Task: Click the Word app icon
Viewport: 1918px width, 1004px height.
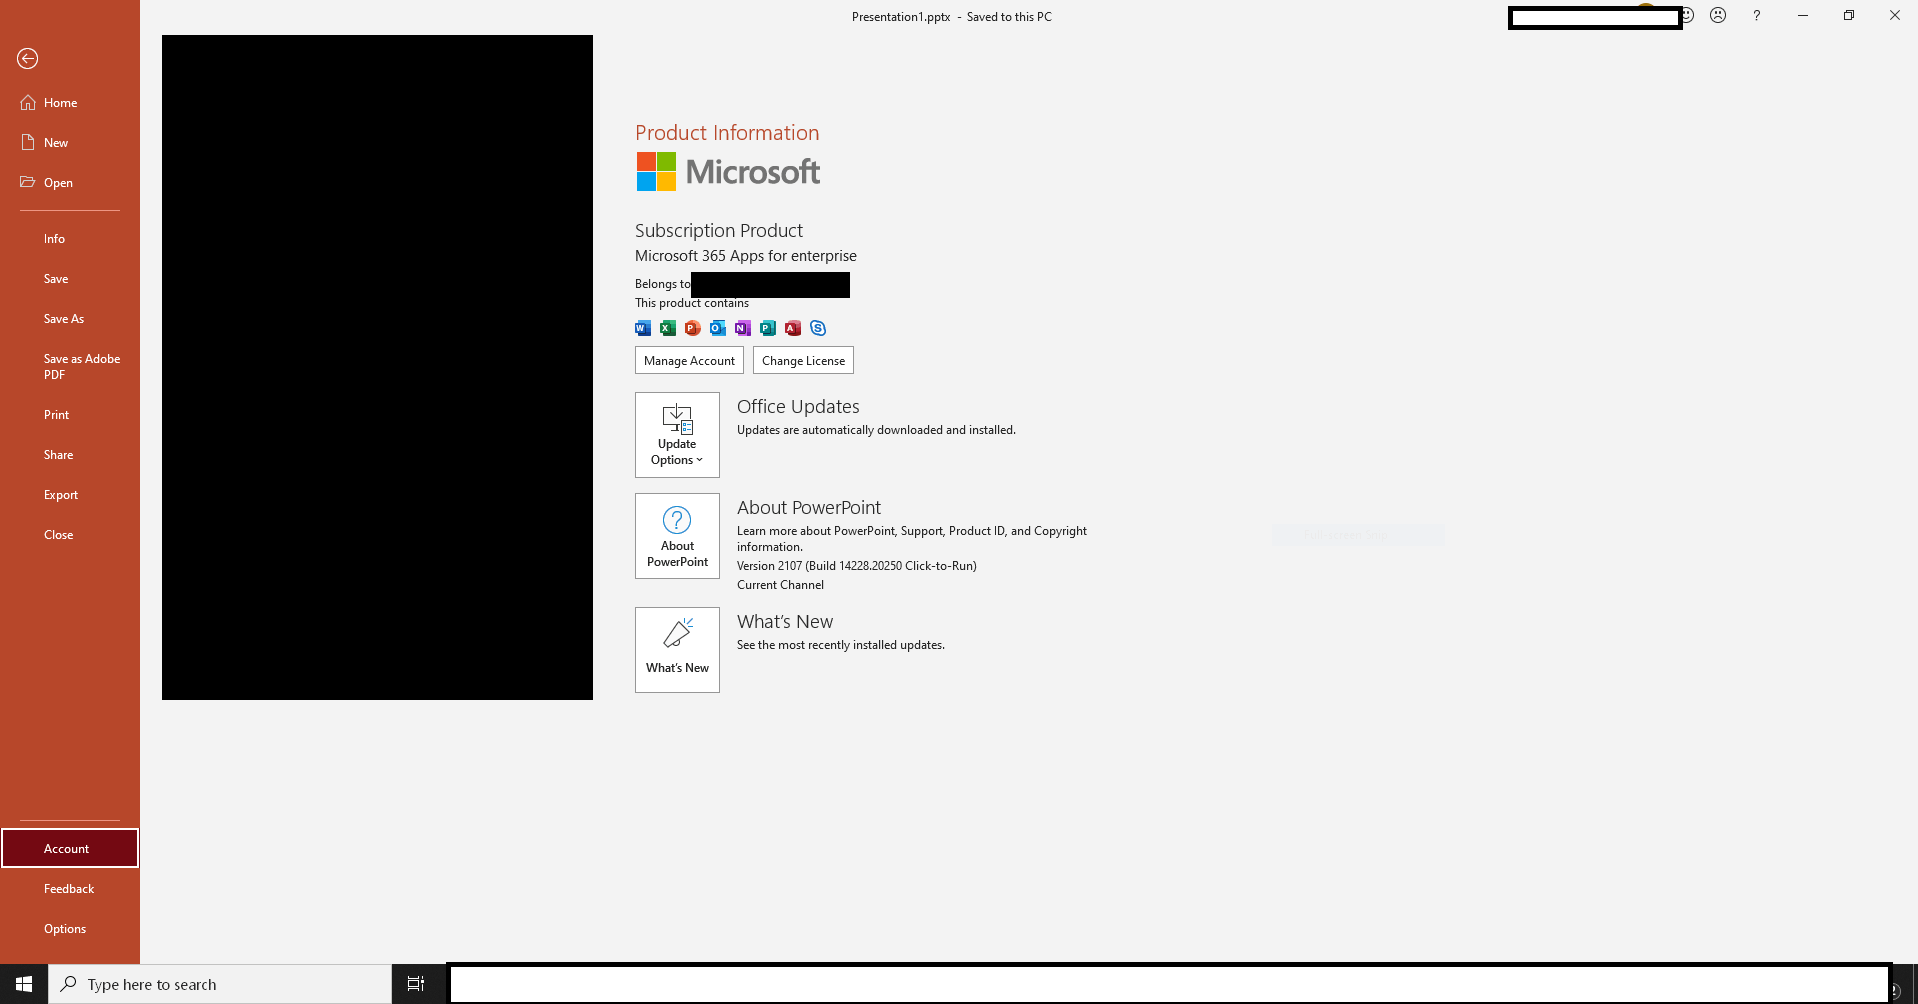Action: pyautogui.click(x=643, y=328)
